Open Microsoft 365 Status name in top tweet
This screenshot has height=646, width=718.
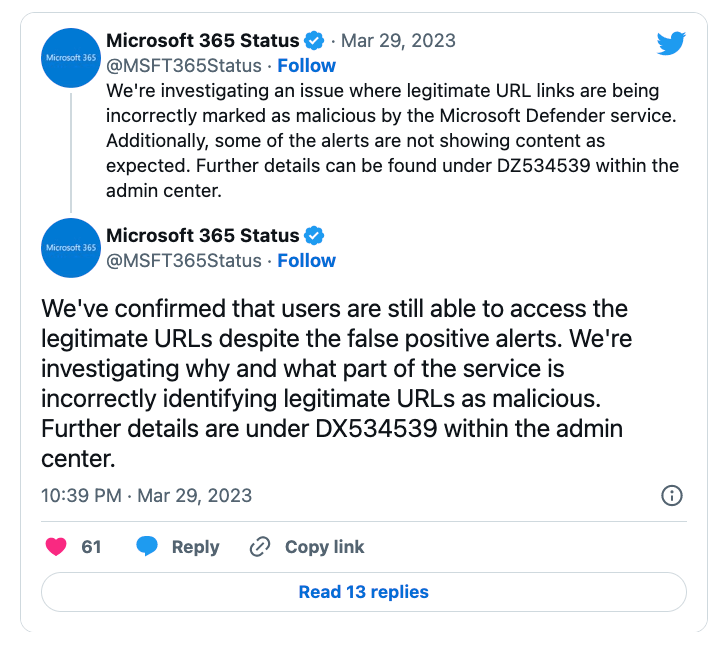[x=202, y=41]
